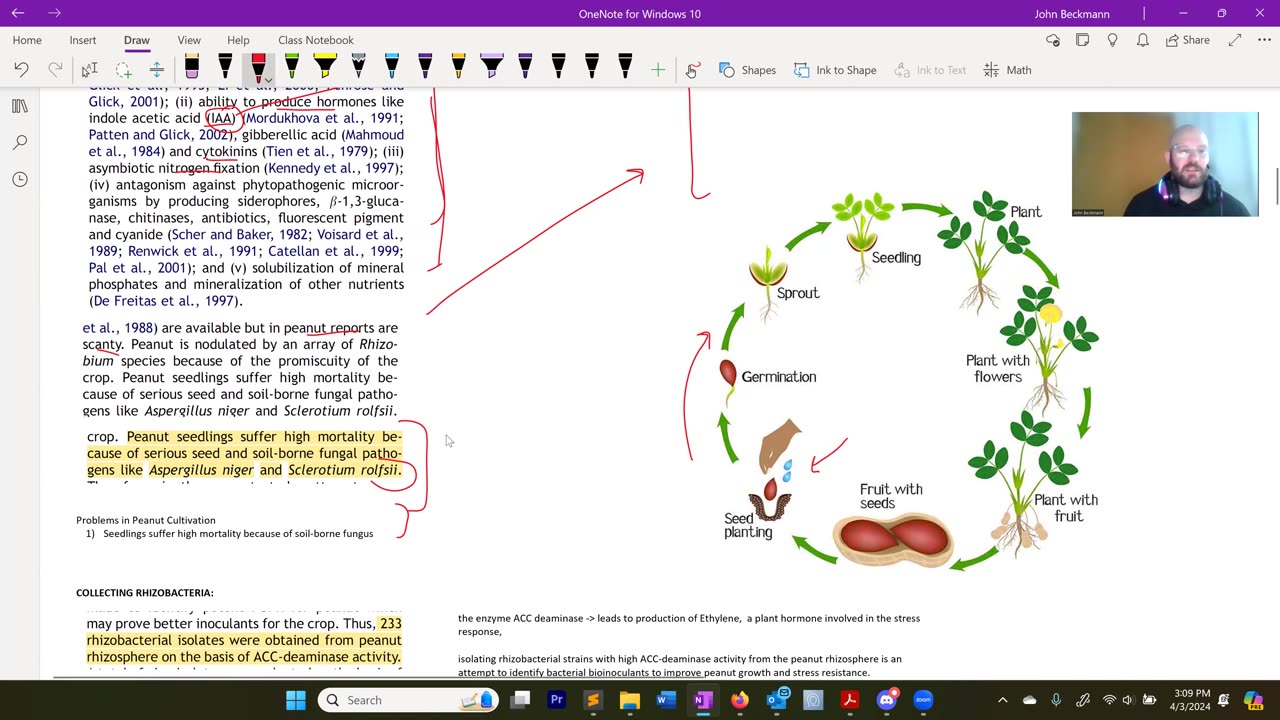Open the Class Notebook tab
The width and height of the screenshot is (1280, 720).
pyautogui.click(x=316, y=40)
